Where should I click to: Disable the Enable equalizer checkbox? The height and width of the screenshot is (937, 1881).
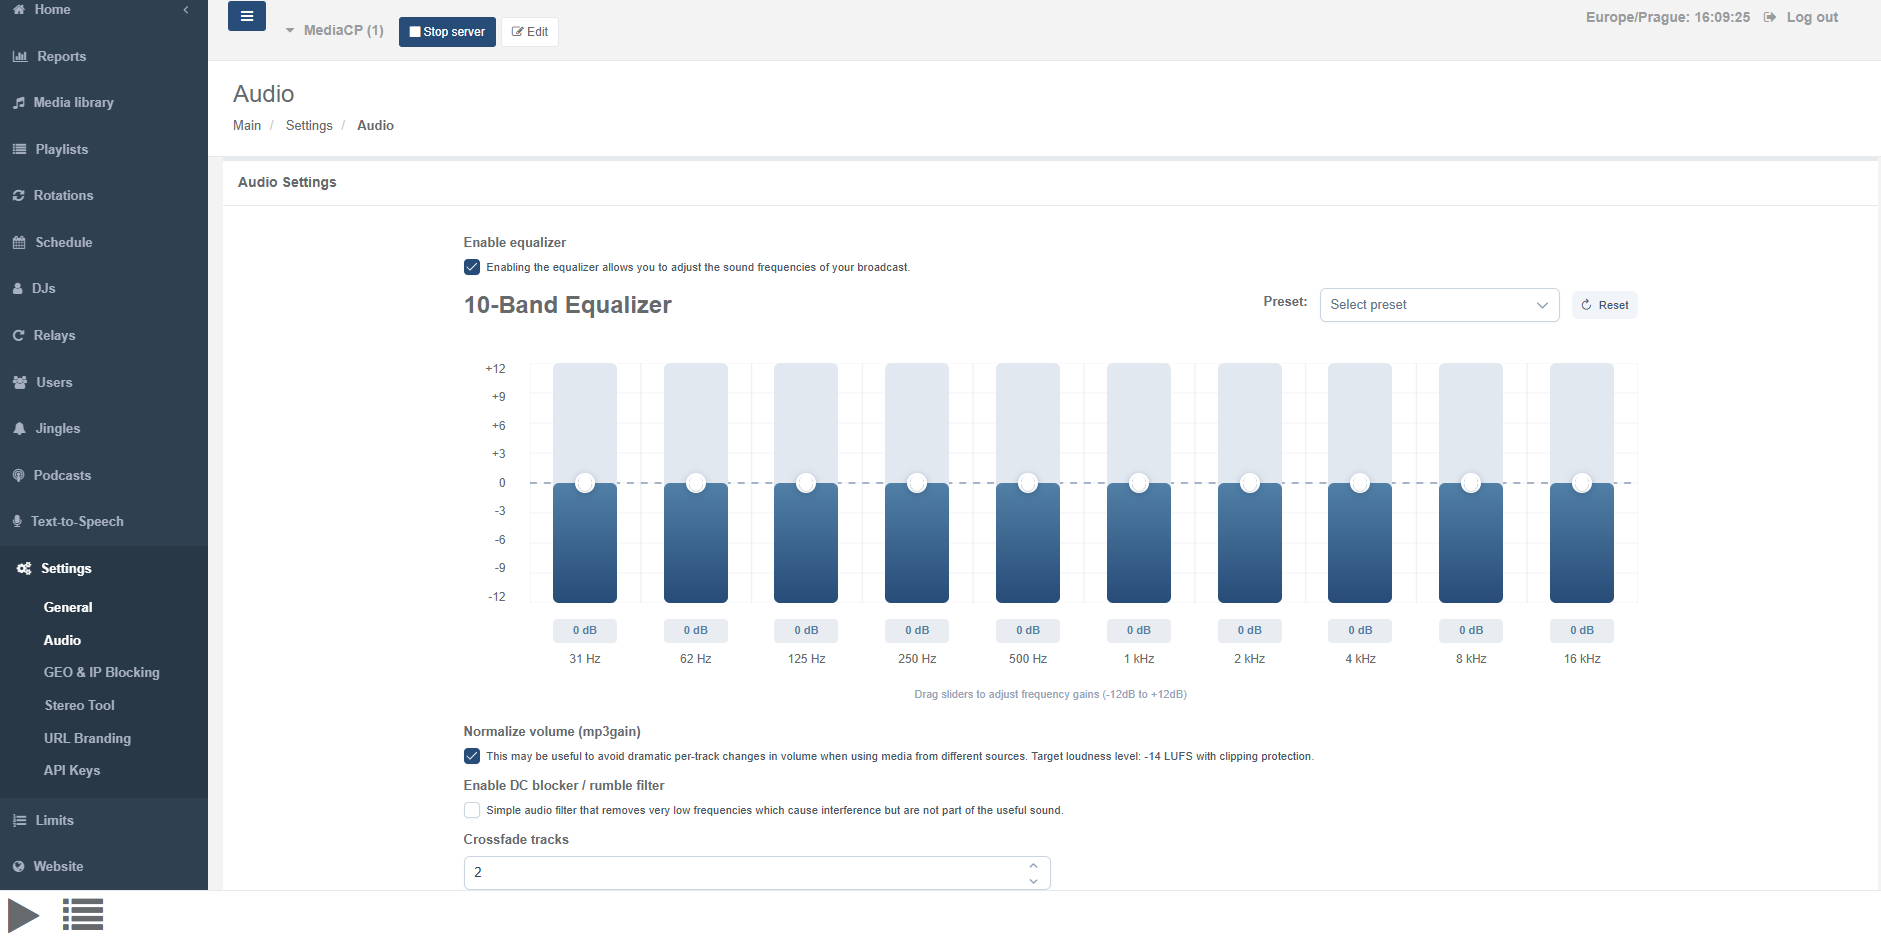472,267
